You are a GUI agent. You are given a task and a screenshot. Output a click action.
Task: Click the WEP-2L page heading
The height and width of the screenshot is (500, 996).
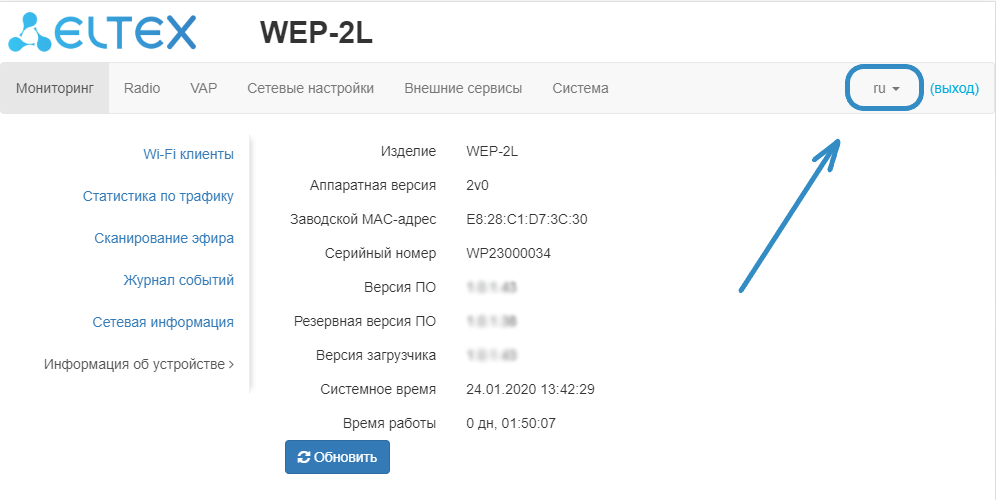point(316,32)
